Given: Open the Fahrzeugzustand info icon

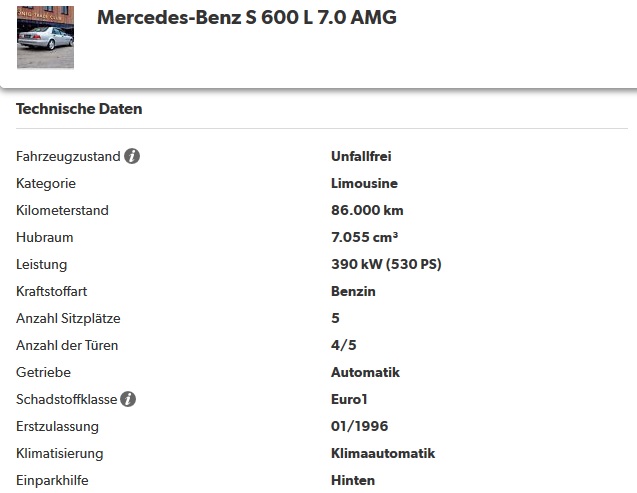Looking at the screenshot, I should (132, 156).
